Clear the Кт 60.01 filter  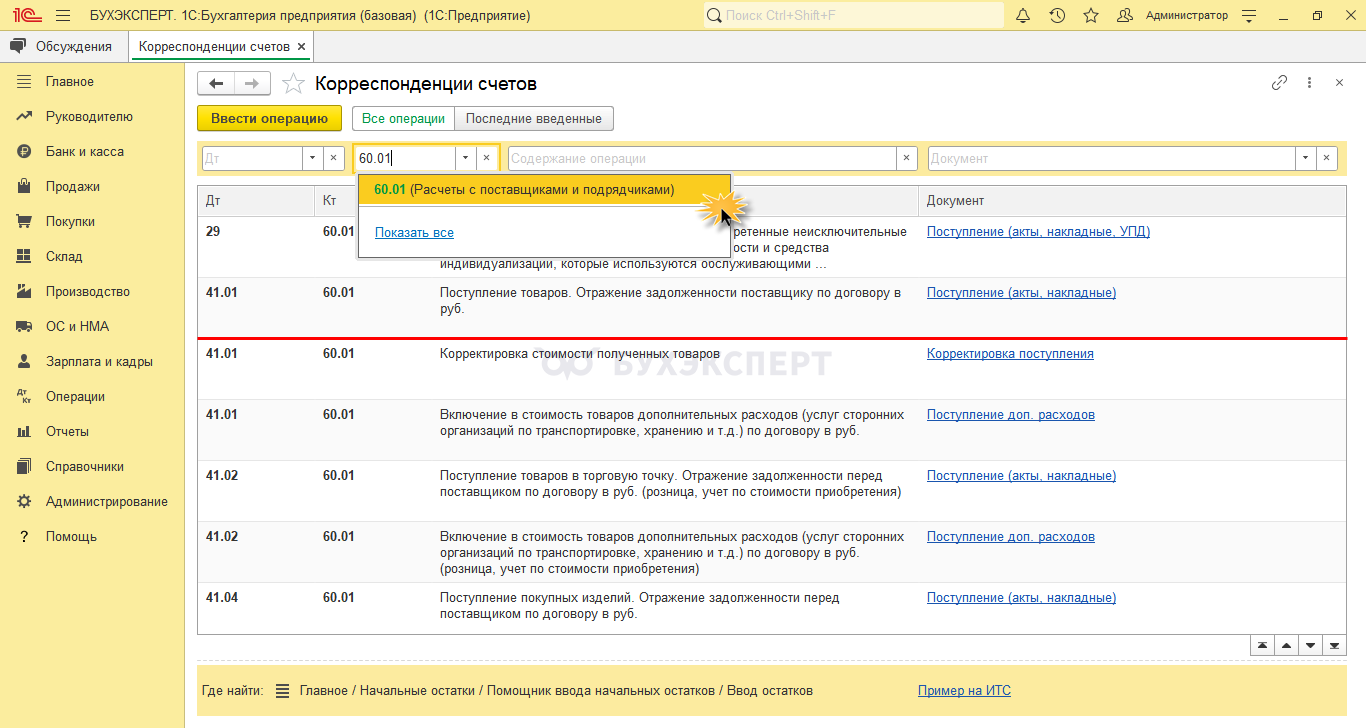click(x=487, y=158)
